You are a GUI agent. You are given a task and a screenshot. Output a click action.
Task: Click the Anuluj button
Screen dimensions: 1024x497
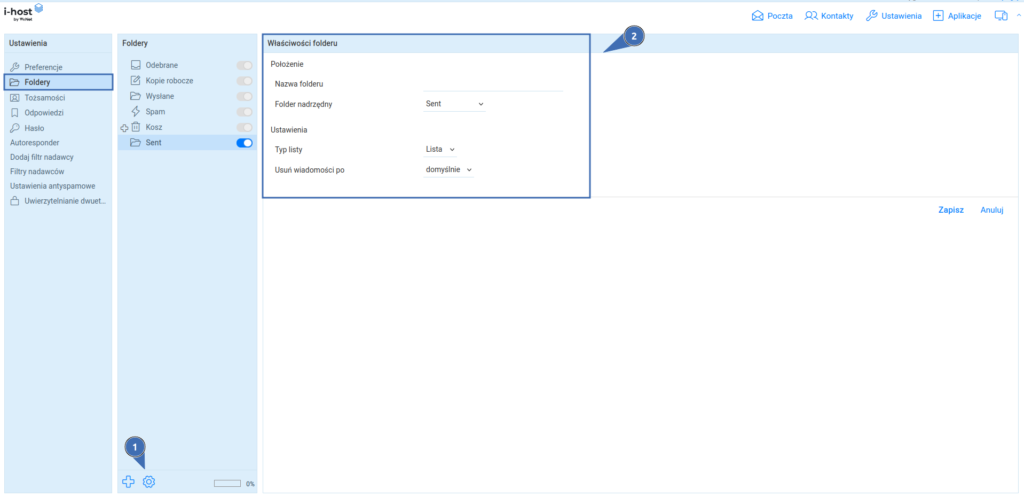tap(991, 210)
